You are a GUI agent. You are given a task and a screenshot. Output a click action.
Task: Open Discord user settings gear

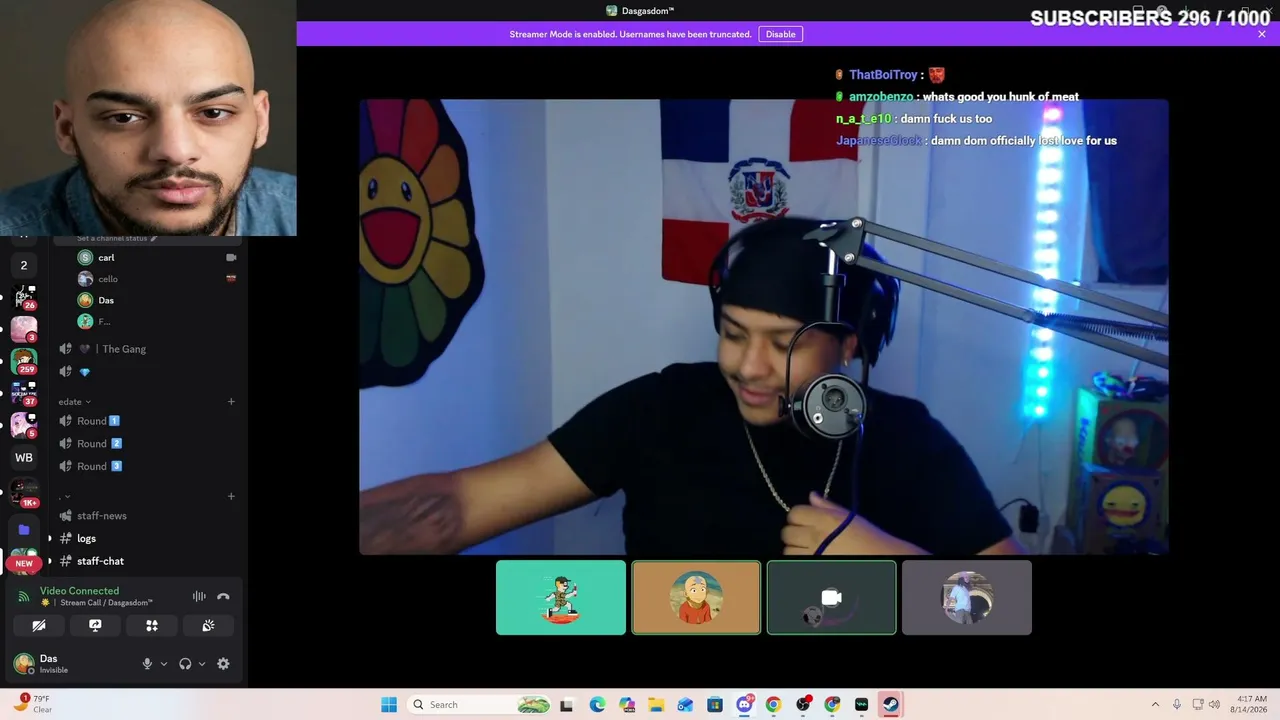pos(223,663)
